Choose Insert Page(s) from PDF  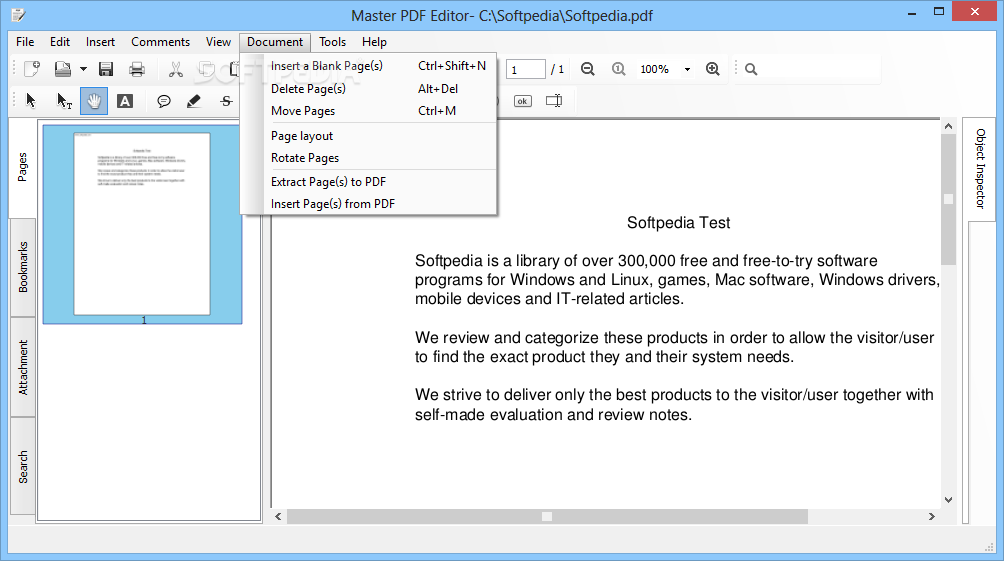click(368, 204)
